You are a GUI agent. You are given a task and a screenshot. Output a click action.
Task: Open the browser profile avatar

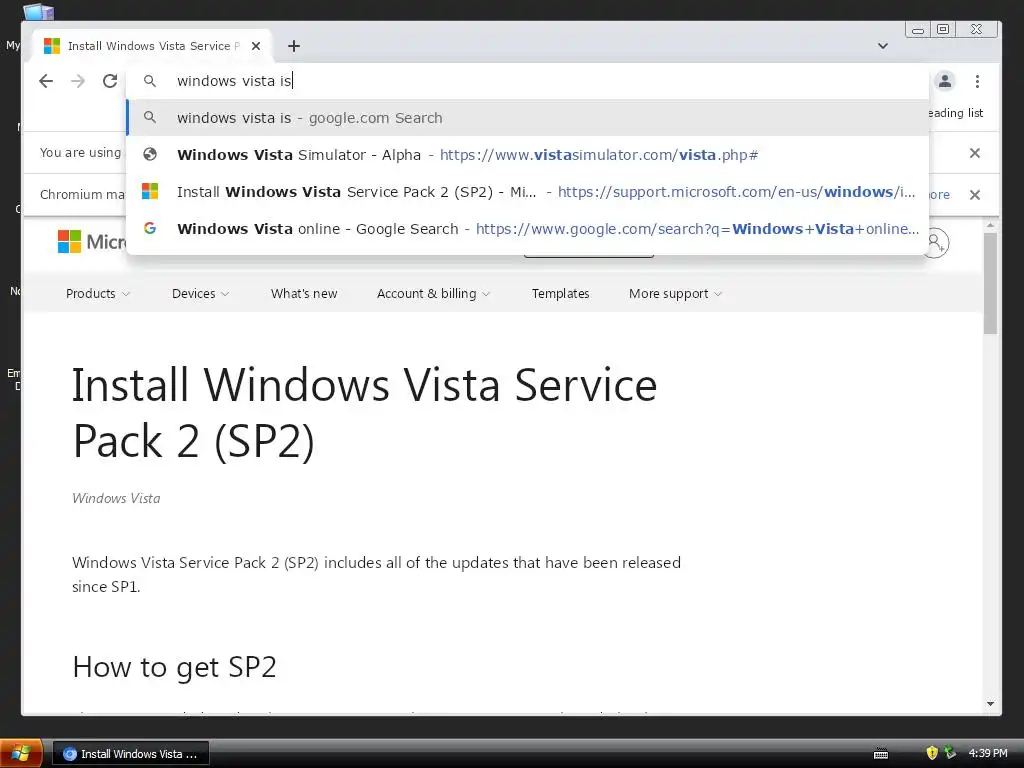coord(944,81)
